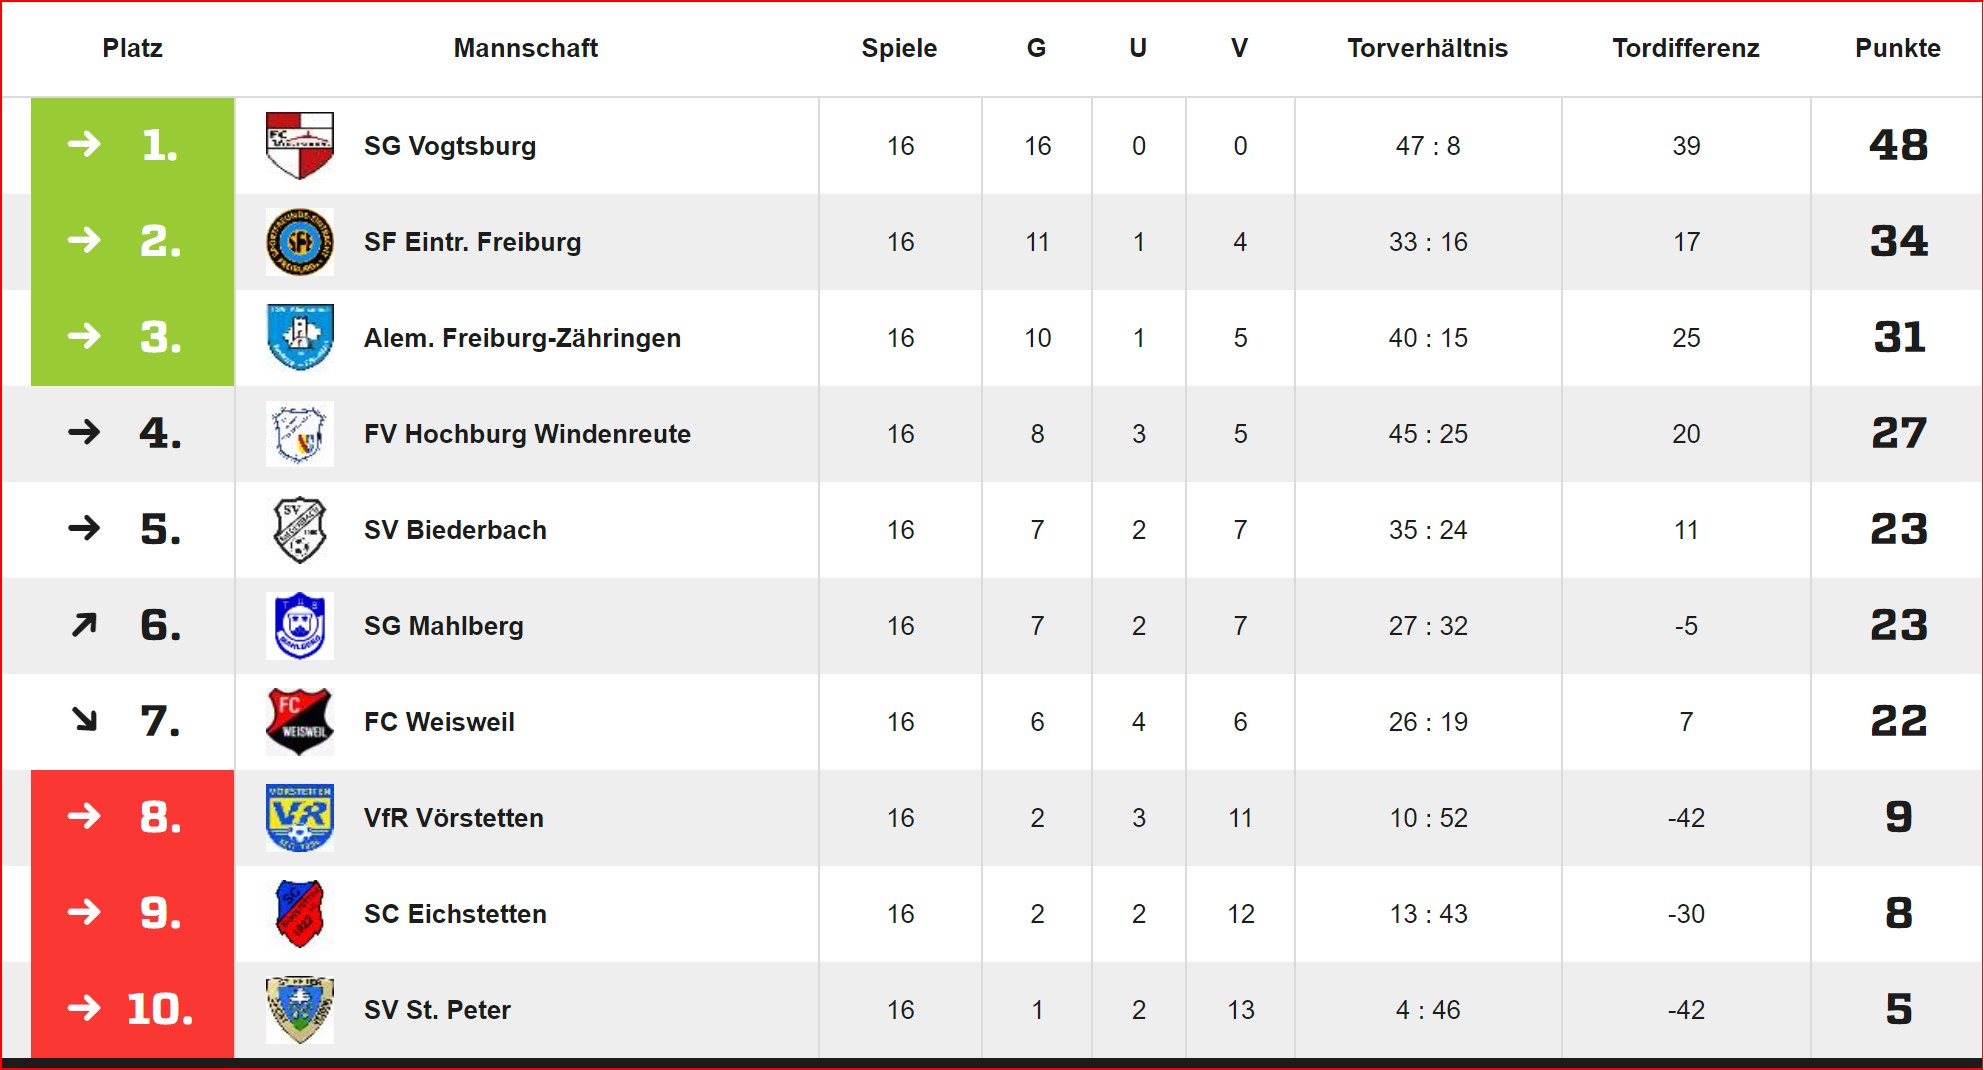Click the green rank 1 position cell
This screenshot has width=1984, height=1070.
click(133, 146)
